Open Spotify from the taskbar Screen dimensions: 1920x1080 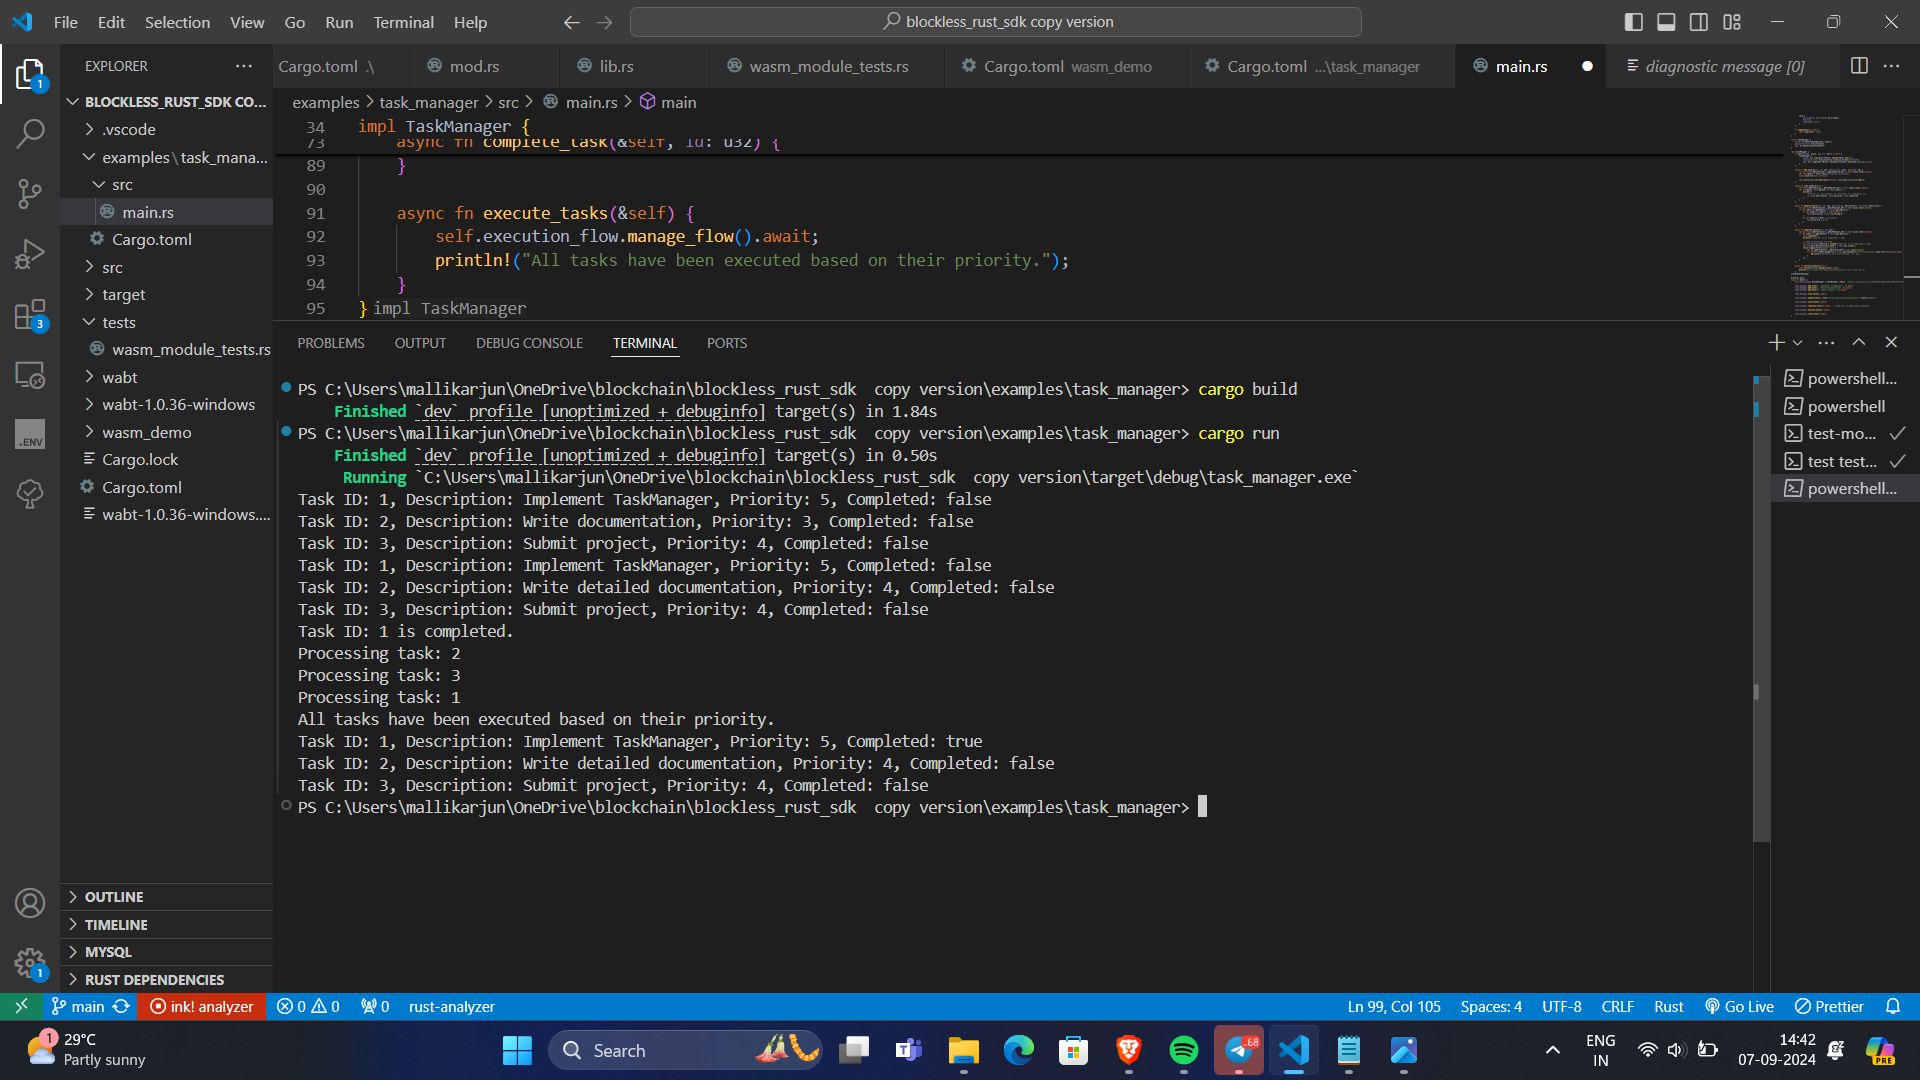coord(1183,1050)
